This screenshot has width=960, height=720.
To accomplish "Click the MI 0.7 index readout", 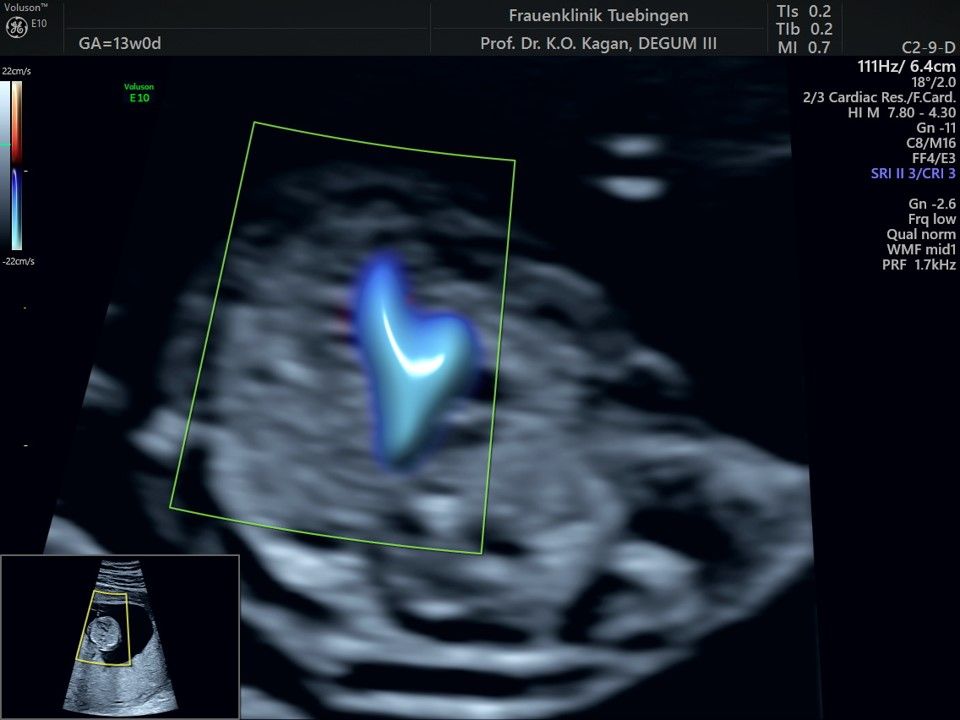I will 804,47.
